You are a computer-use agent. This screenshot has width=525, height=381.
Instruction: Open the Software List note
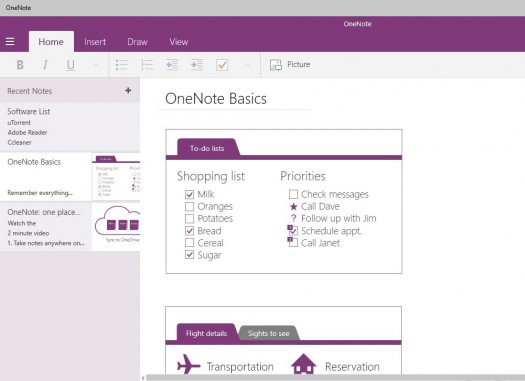tap(70, 127)
